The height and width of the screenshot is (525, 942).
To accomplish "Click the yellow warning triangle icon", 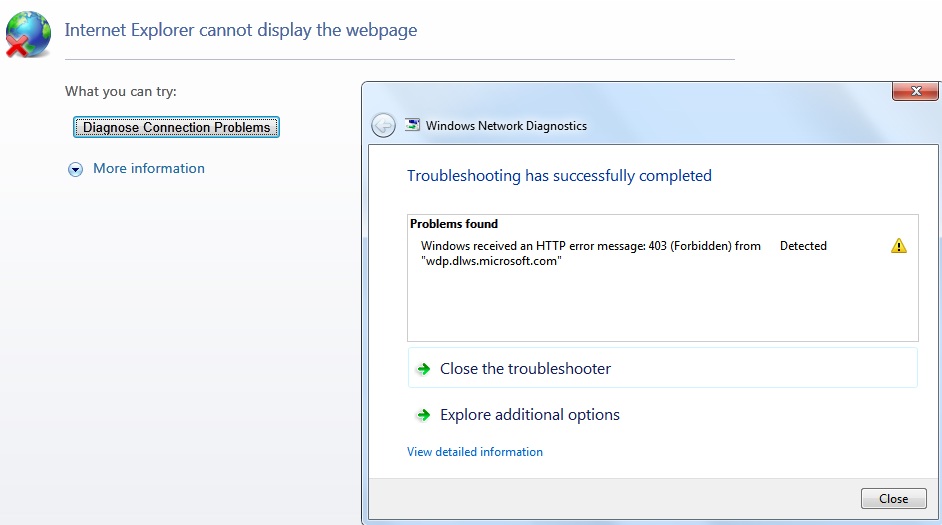I will [x=899, y=246].
